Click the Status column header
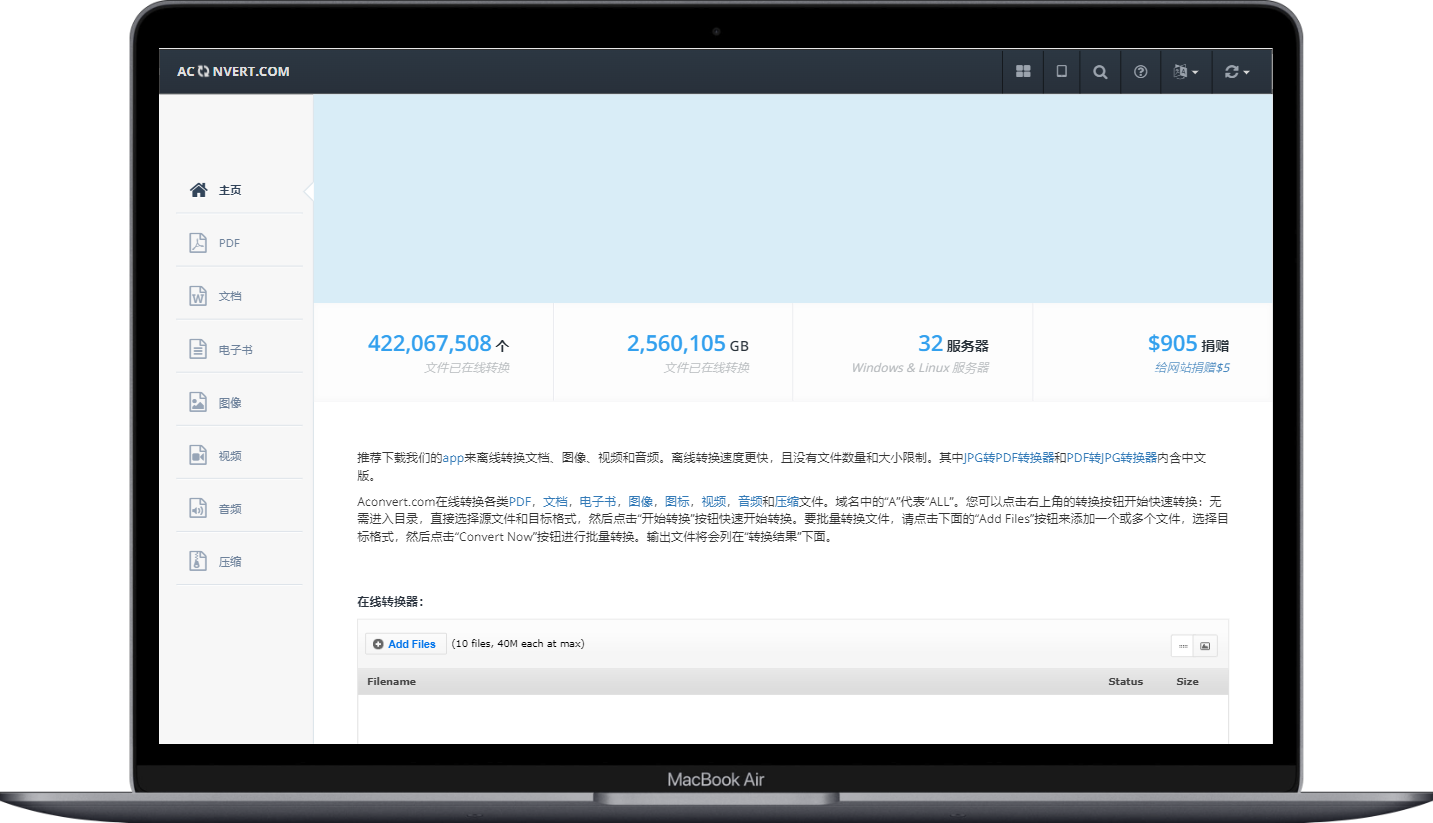The height and width of the screenshot is (823, 1433). click(x=1125, y=682)
